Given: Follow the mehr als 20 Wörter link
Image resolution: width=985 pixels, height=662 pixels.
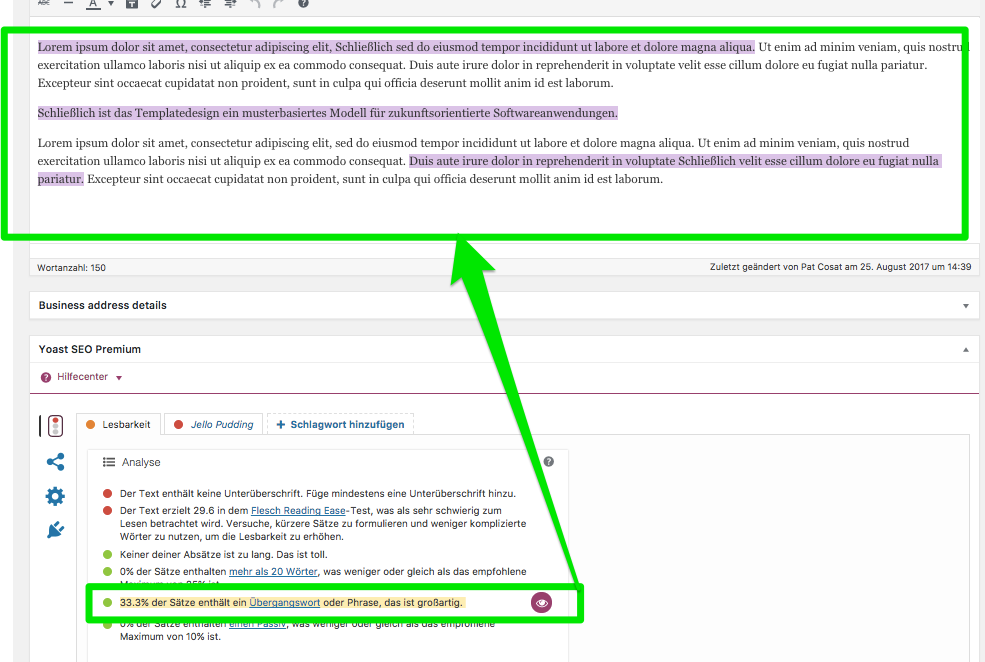Looking at the screenshot, I should pyautogui.click(x=273, y=572).
